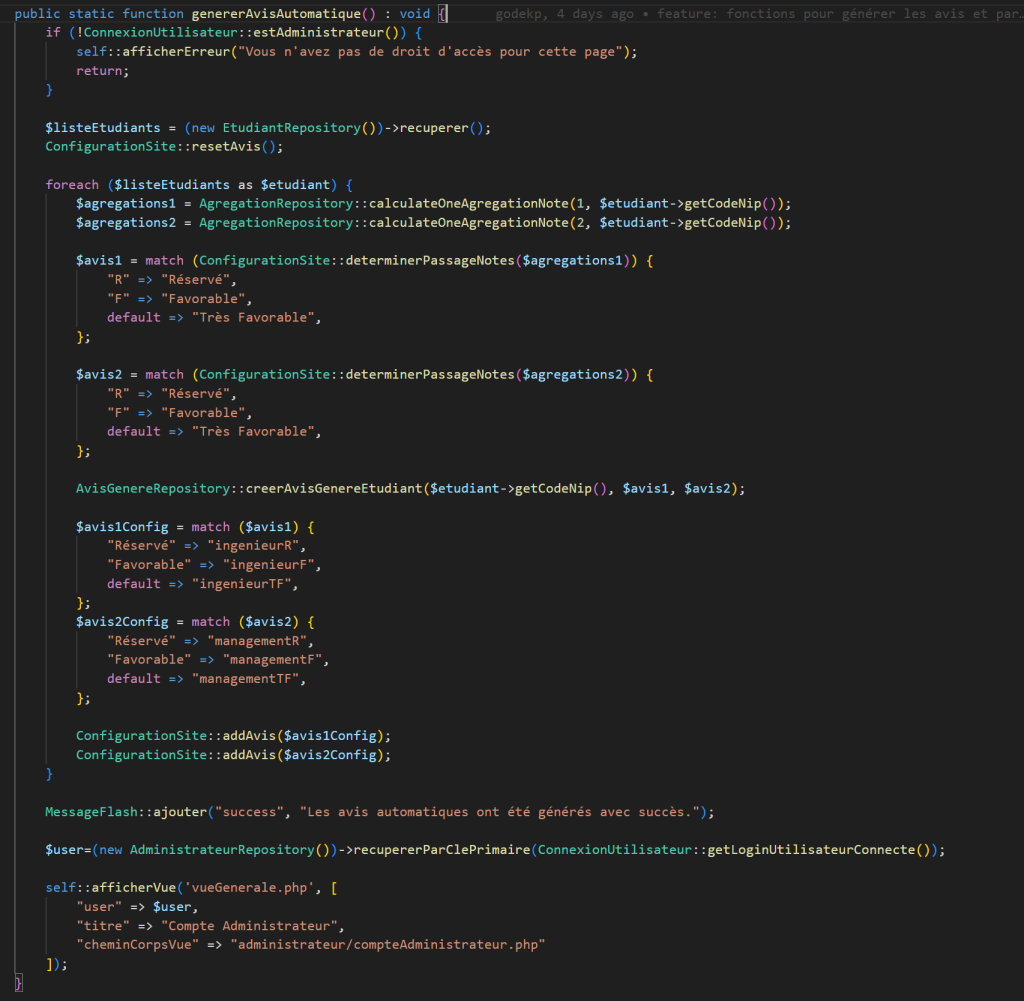Click the "ingenieurF" string
Screen dimensions: 1024x1001
pos(268,565)
